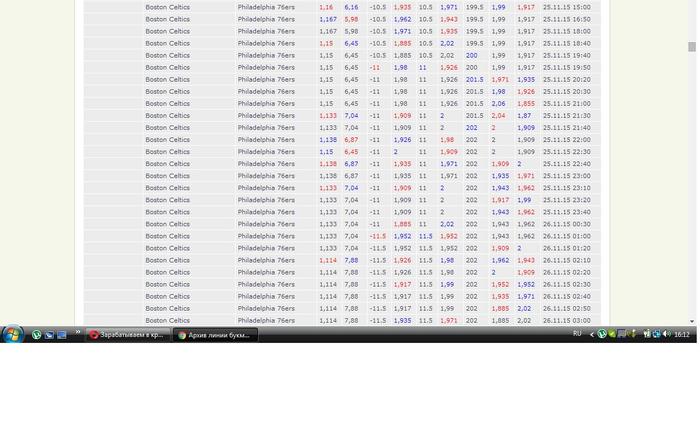Select the timestamp 25.11.15 16:50
Screen dimensions: 700x447
(x=567, y=19)
